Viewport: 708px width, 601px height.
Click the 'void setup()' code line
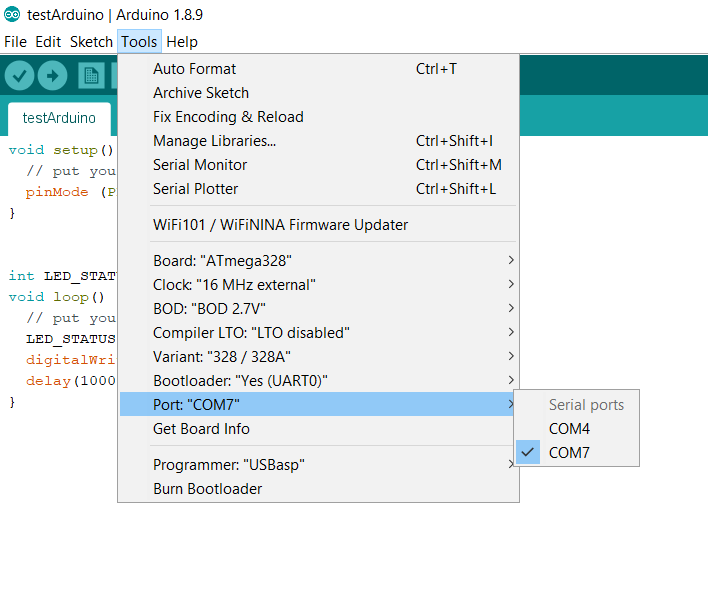[x=61, y=150]
